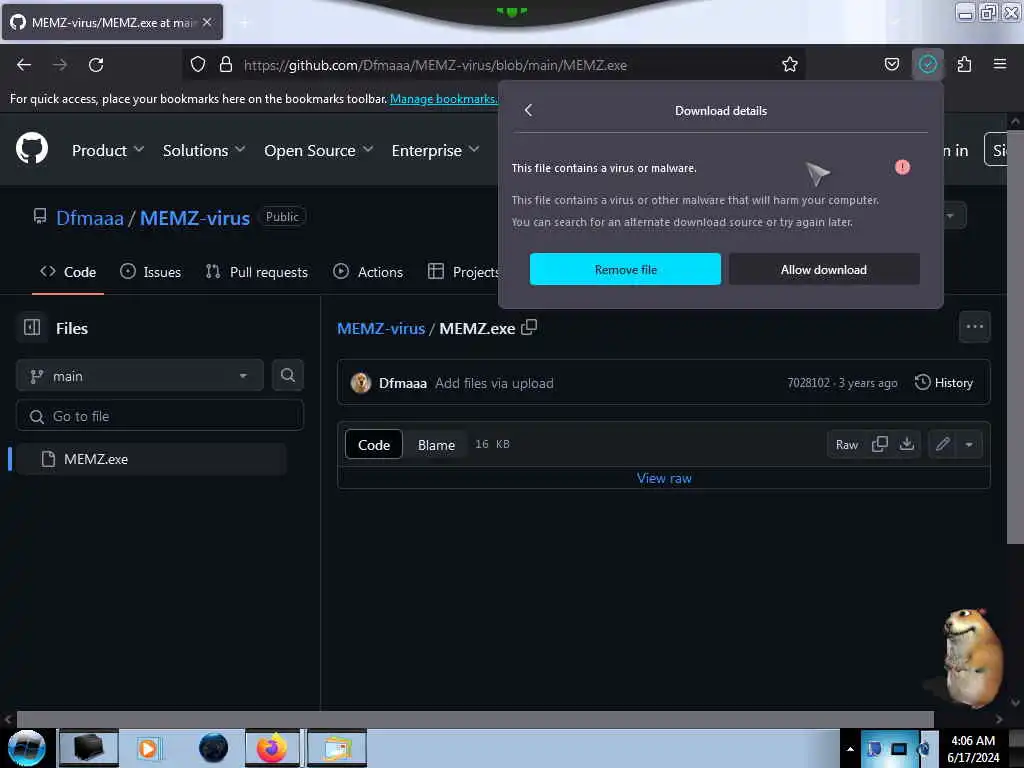
Task: Expand the Solutions navigation menu
Action: (x=204, y=150)
